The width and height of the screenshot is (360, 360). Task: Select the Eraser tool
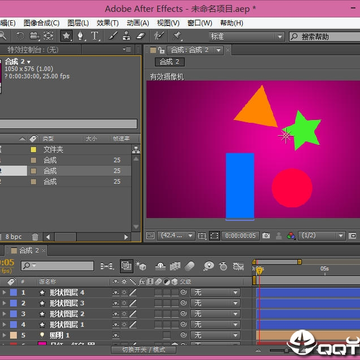pos(141,36)
